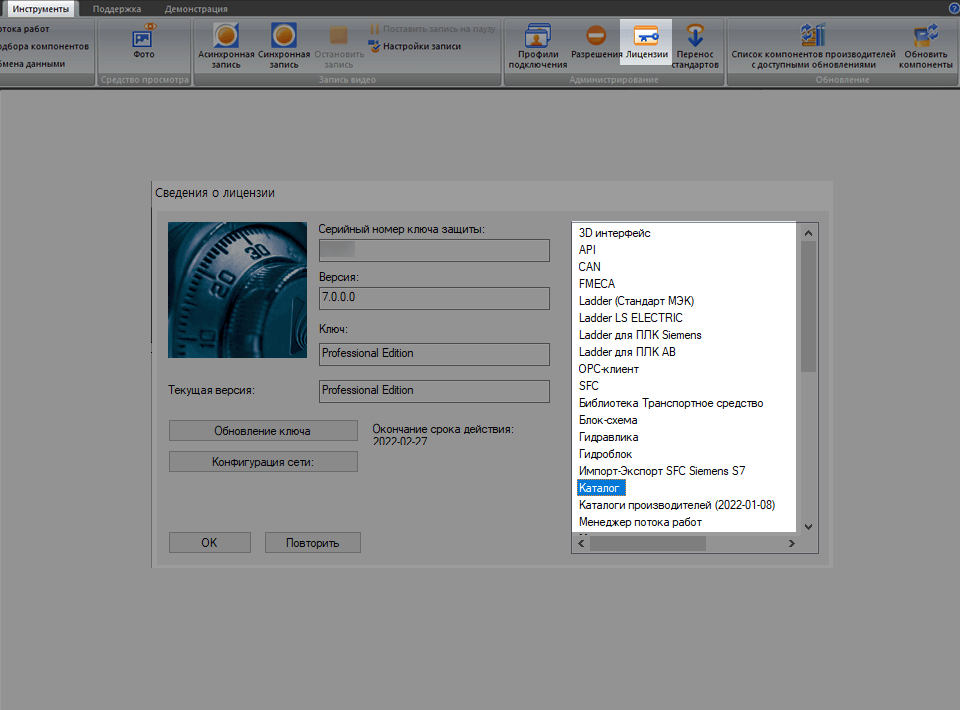The width and height of the screenshot is (960, 710).
Task: Click Обновить компоненты icon
Action: [x=926, y=37]
